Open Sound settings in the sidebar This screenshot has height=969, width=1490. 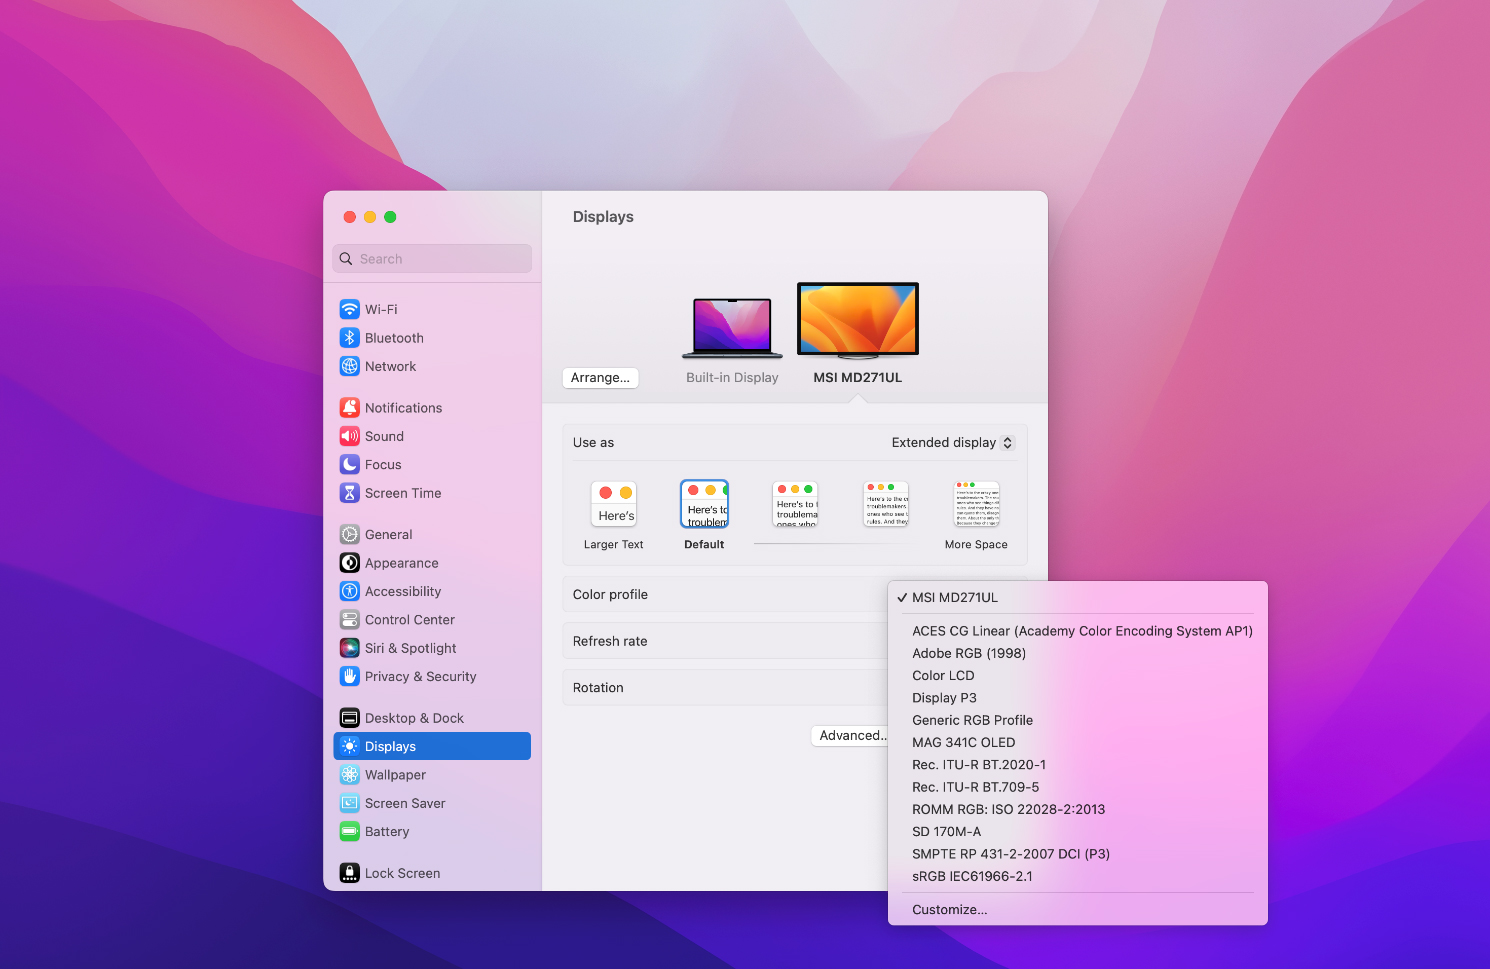[383, 436]
